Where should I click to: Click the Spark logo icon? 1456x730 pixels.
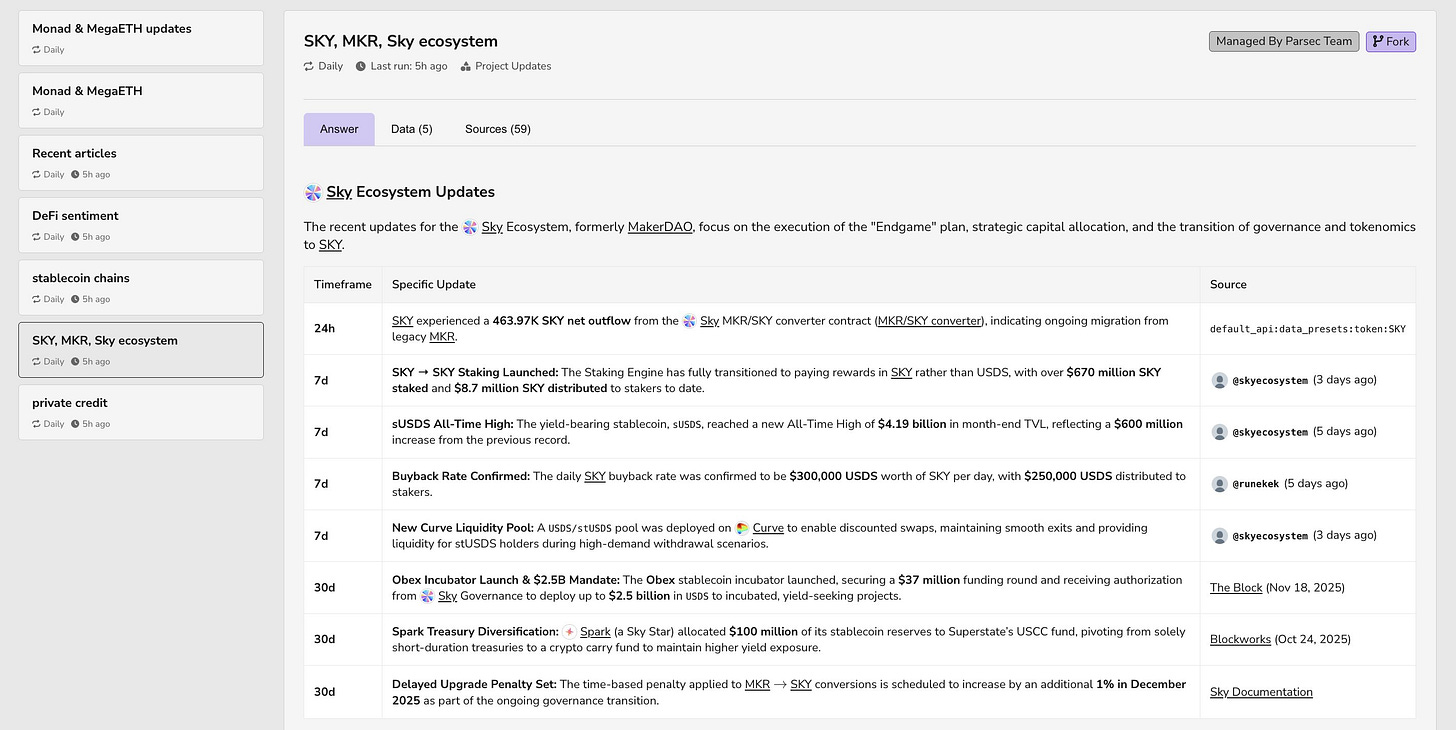click(x=569, y=632)
